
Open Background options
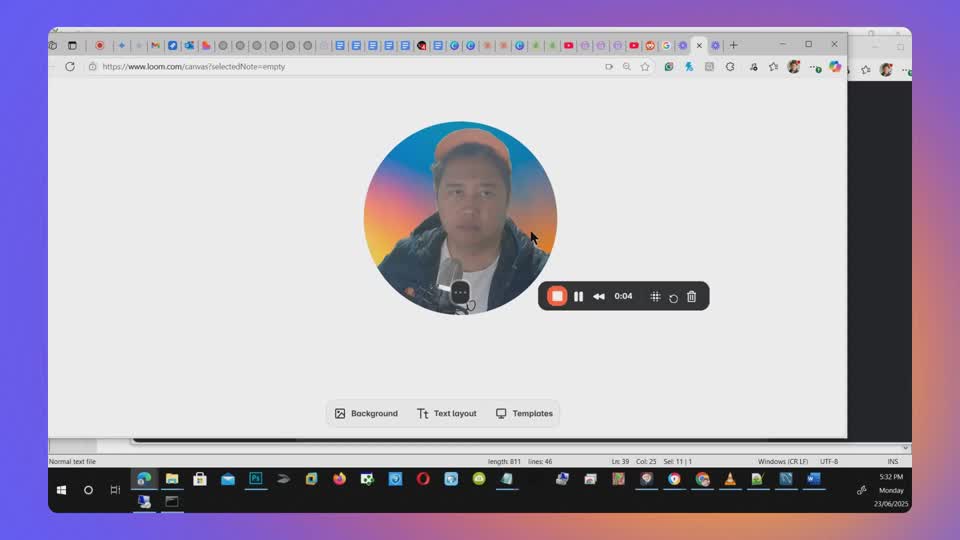(x=366, y=413)
